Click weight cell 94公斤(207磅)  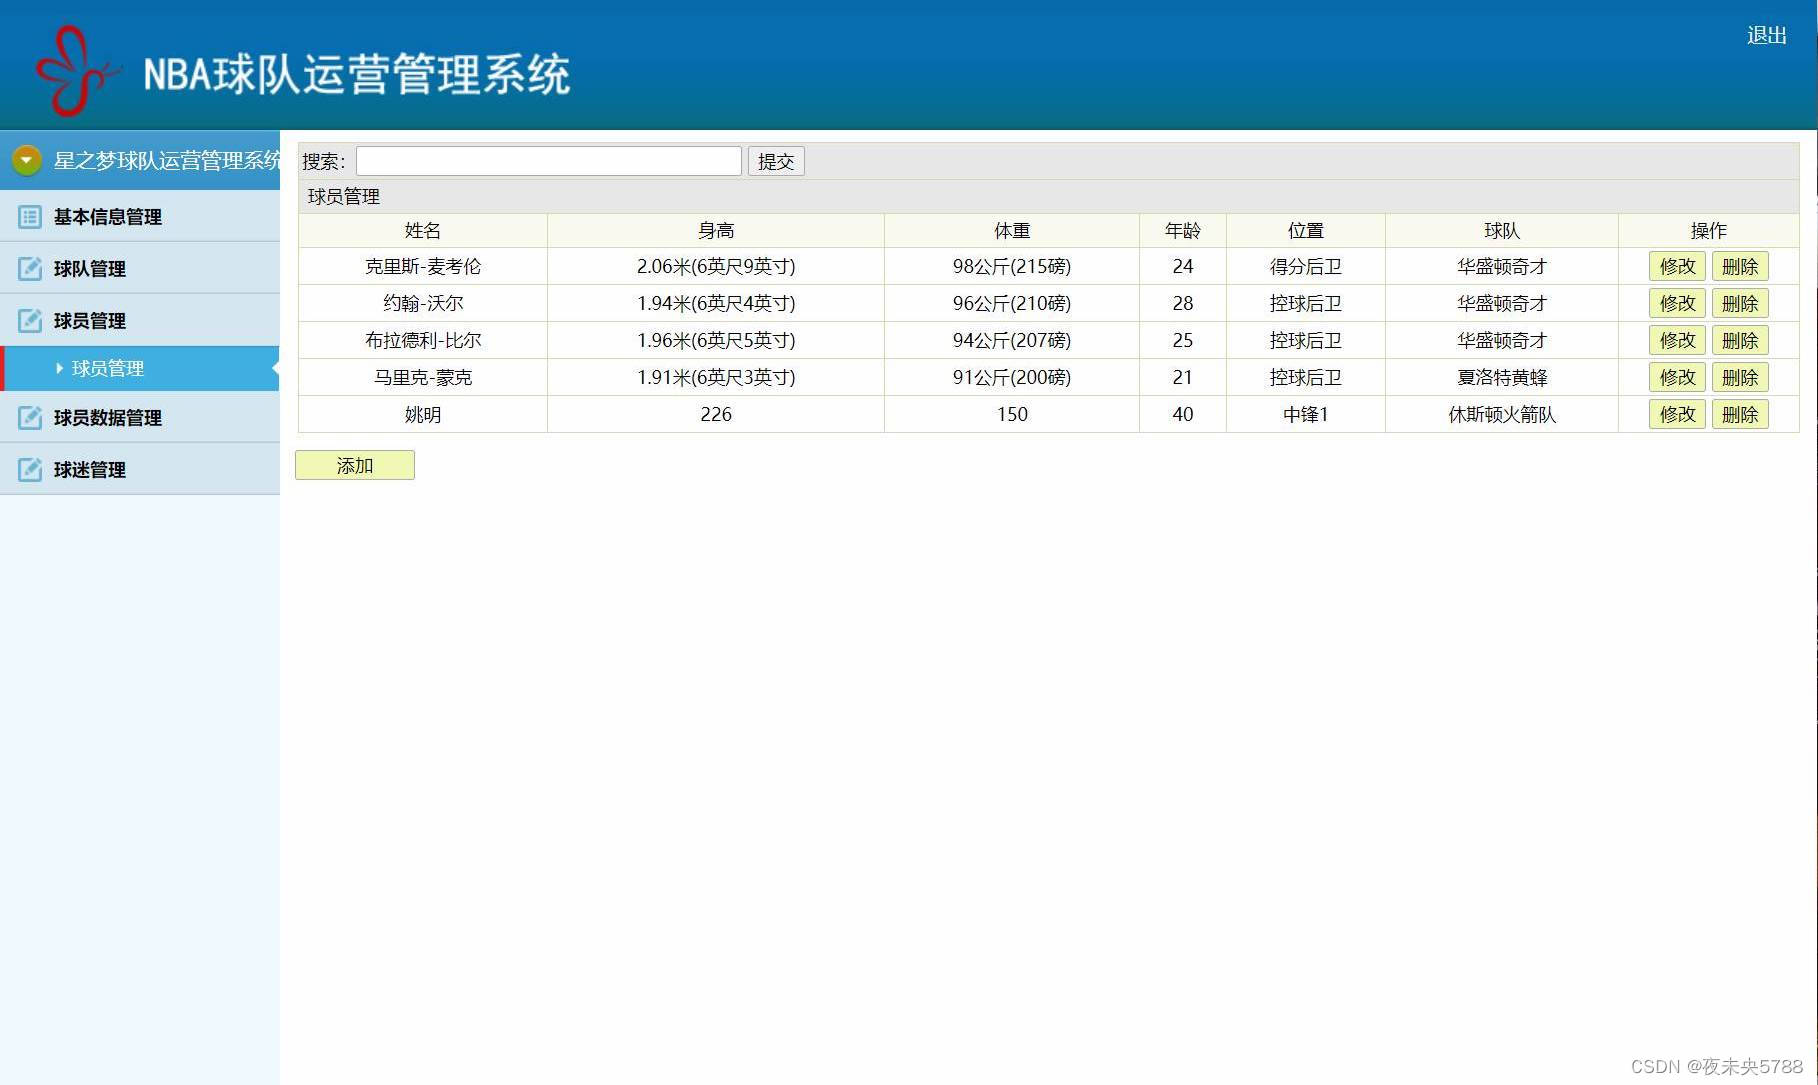1012,341
